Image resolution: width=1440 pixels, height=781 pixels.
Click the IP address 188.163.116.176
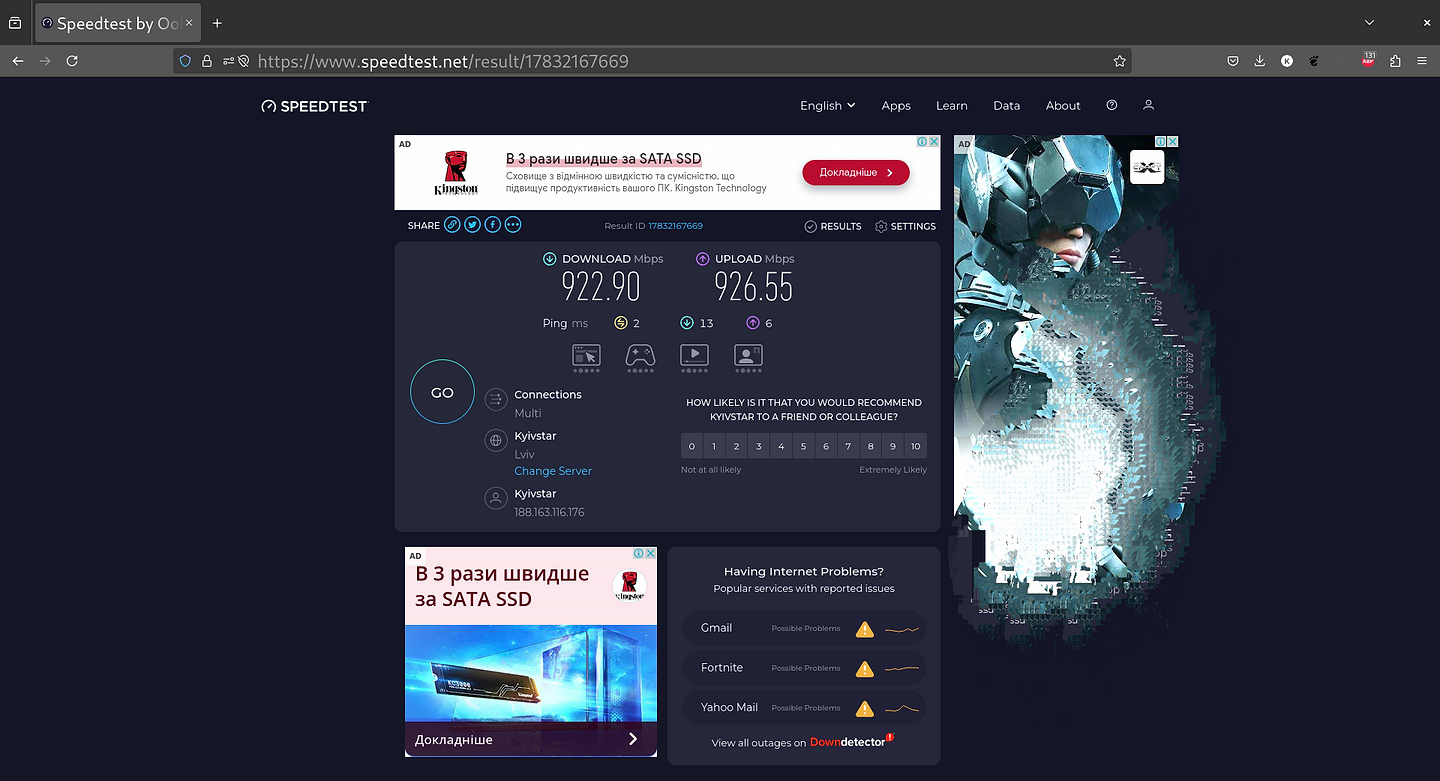pyautogui.click(x=549, y=512)
